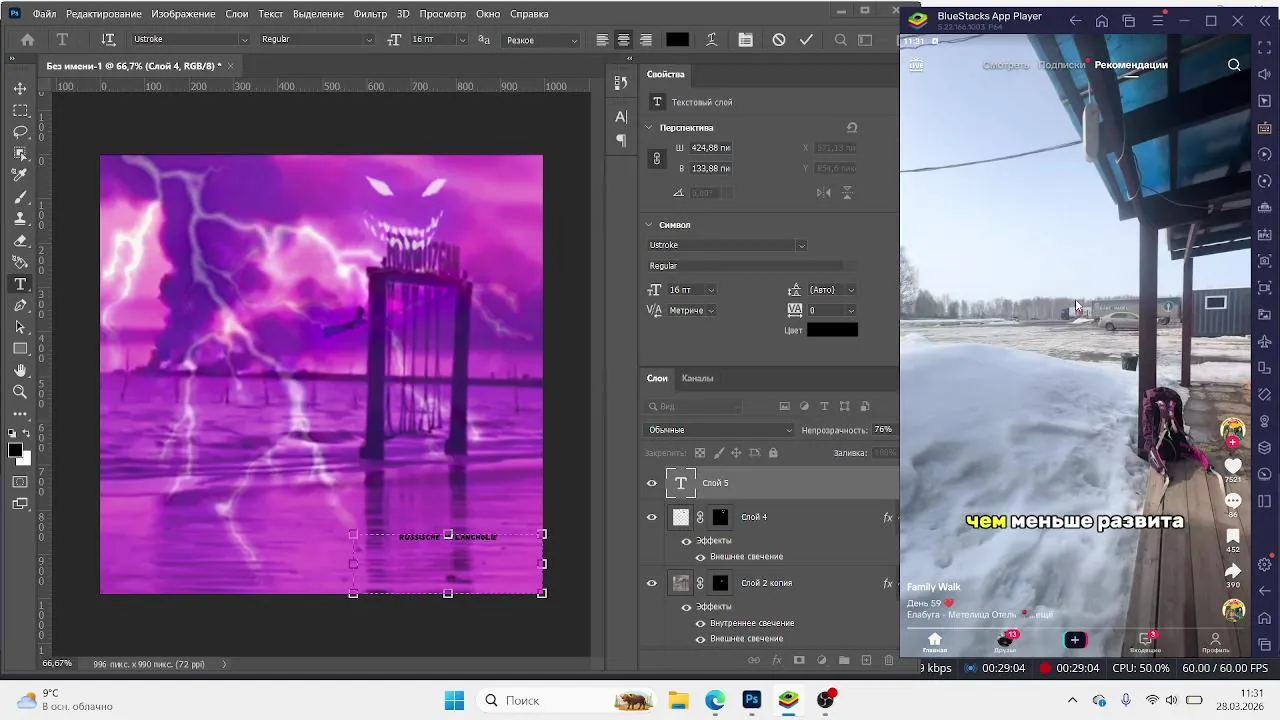The image size is (1280, 720).
Task: Click Windows Start button
Action: click(x=454, y=700)
